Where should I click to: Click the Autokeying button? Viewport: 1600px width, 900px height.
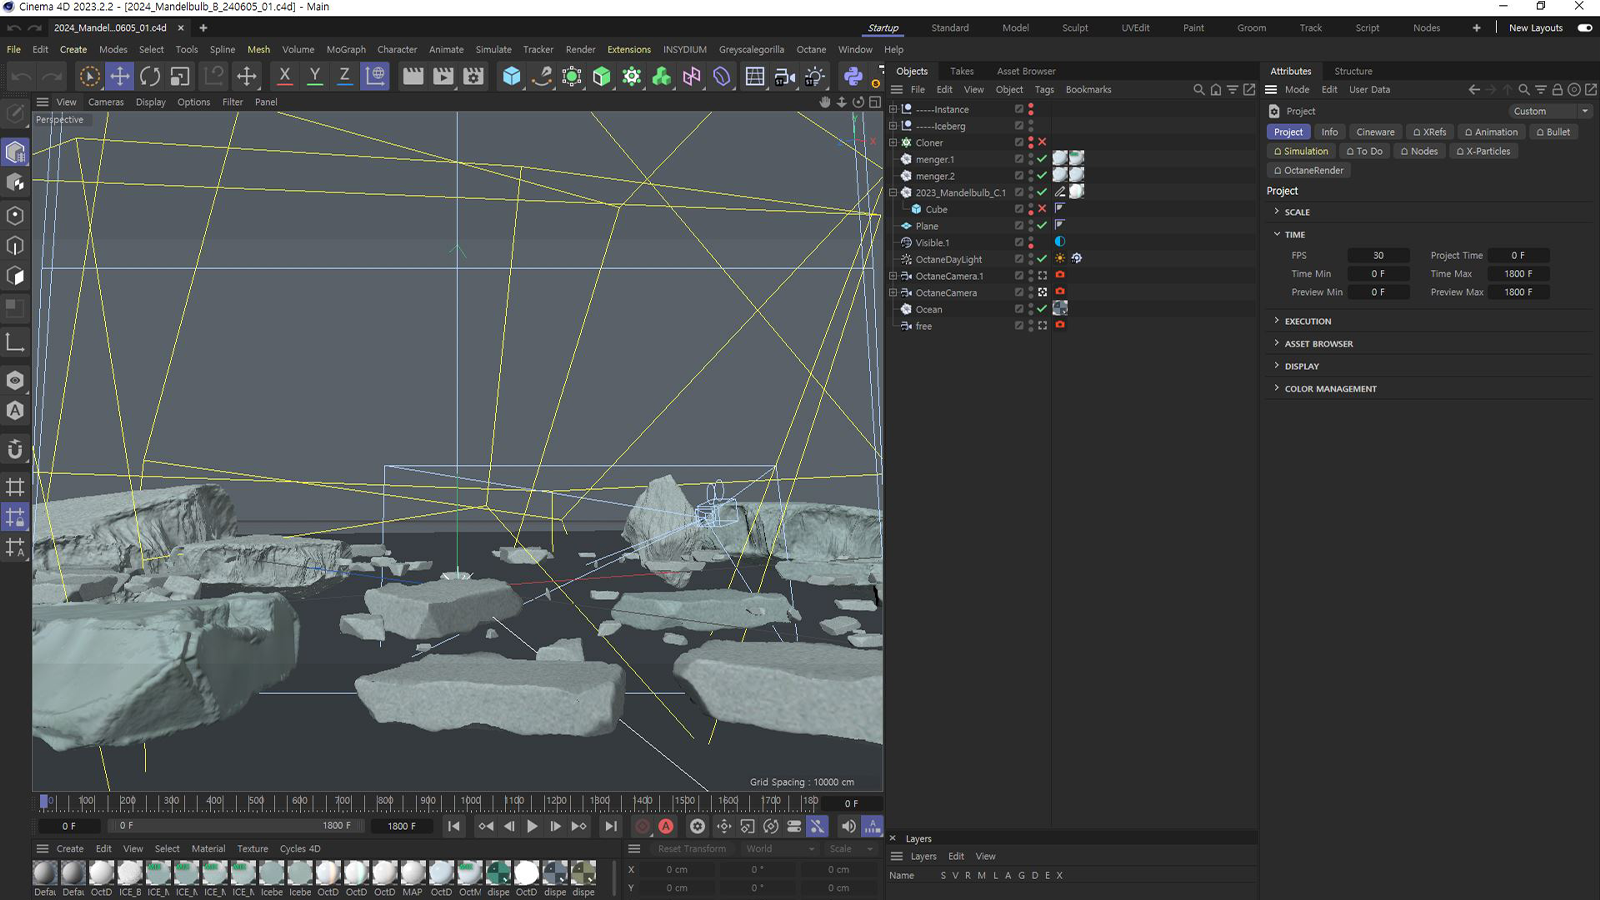[x=666, y=826]
